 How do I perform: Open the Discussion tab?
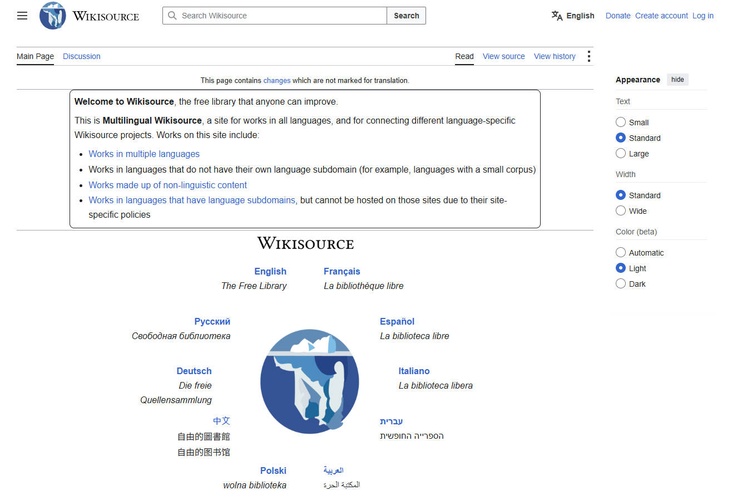pyautogui.click(x=81, y=56)
